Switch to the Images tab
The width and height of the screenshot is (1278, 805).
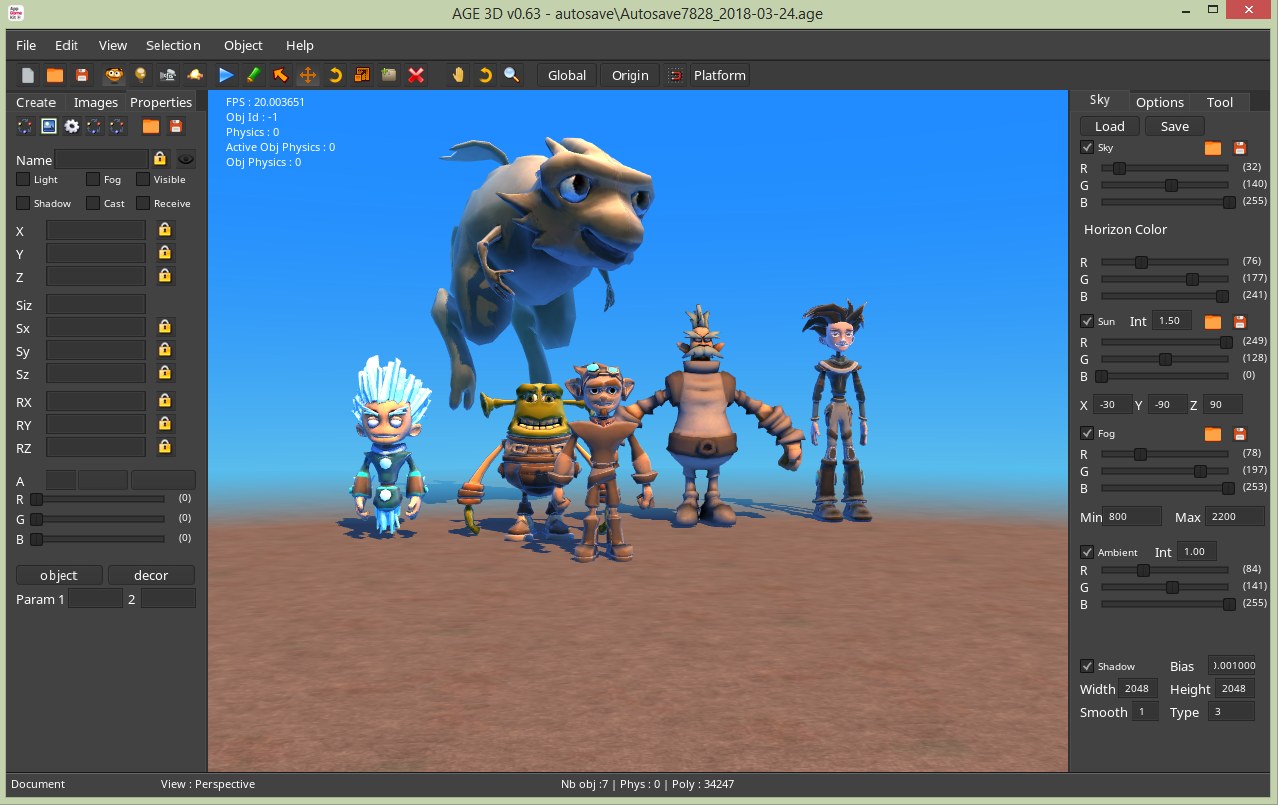click(96, 102)
